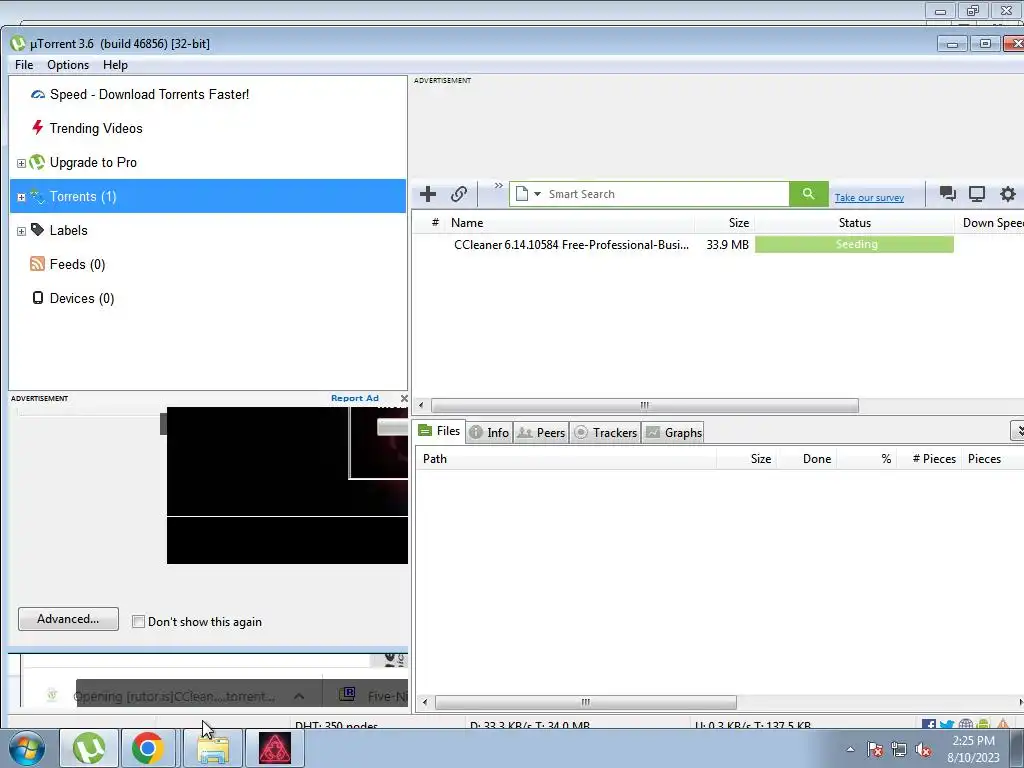Click the Done column header
This screenshot has height=768, width=1024.
click(816, 458)
